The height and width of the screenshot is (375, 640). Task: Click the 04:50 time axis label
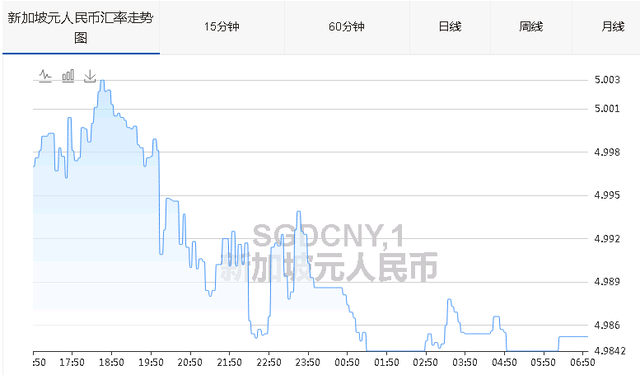click(504, 362)
